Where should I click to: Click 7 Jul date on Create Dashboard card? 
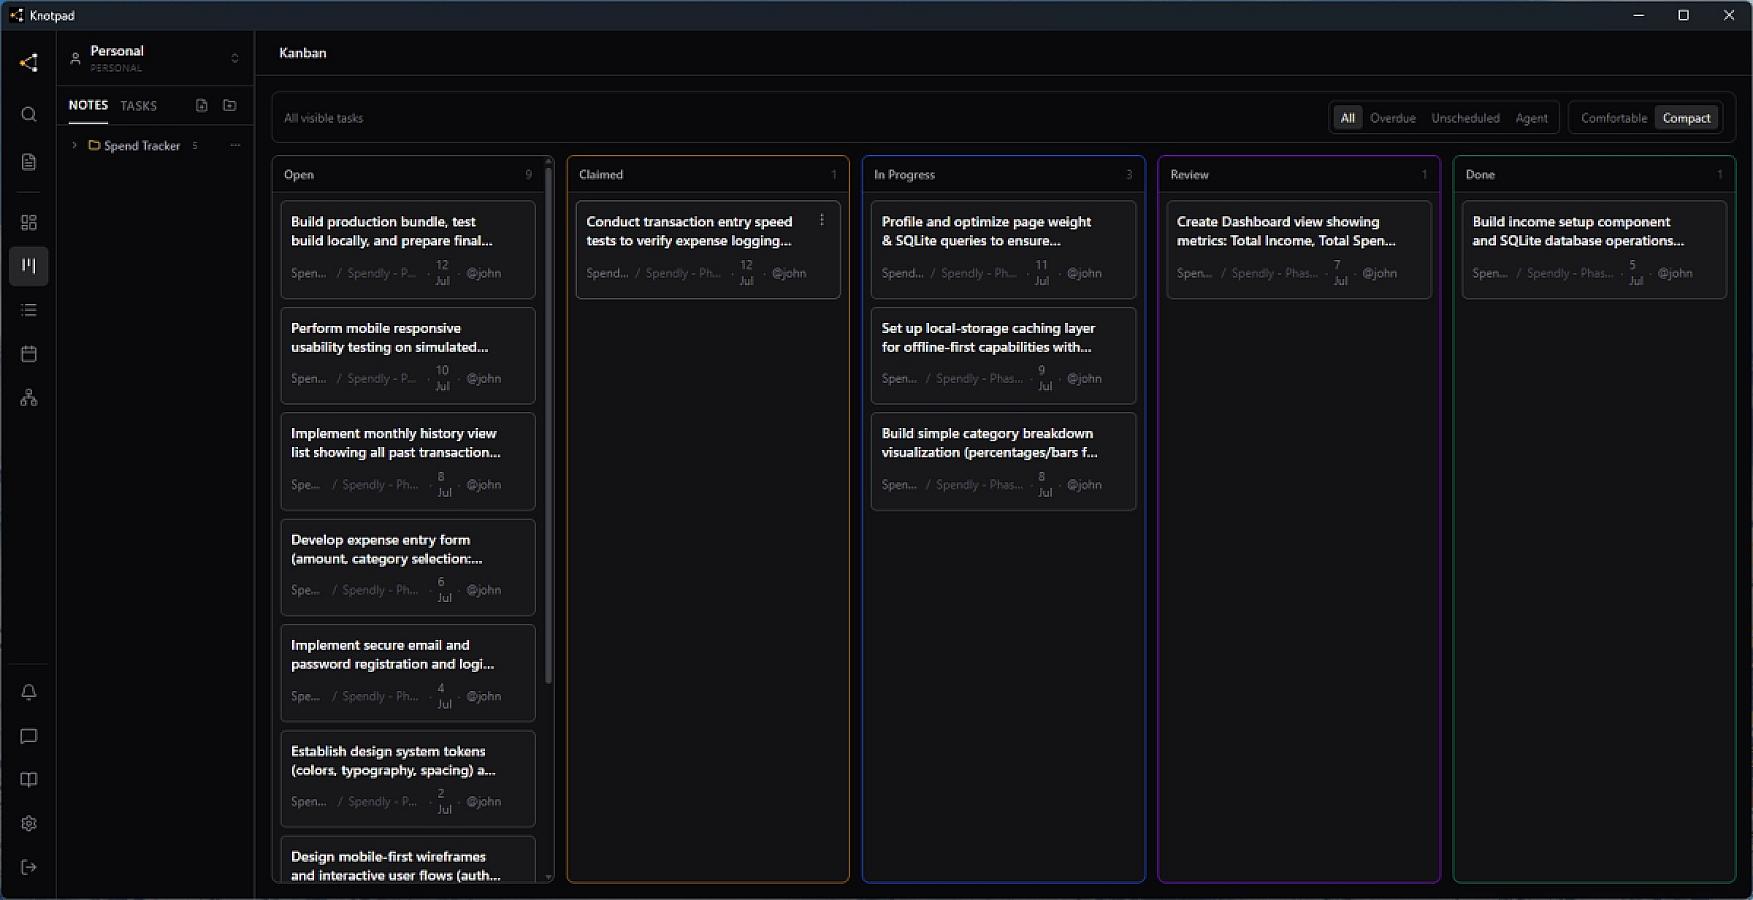pos(1339,273)
